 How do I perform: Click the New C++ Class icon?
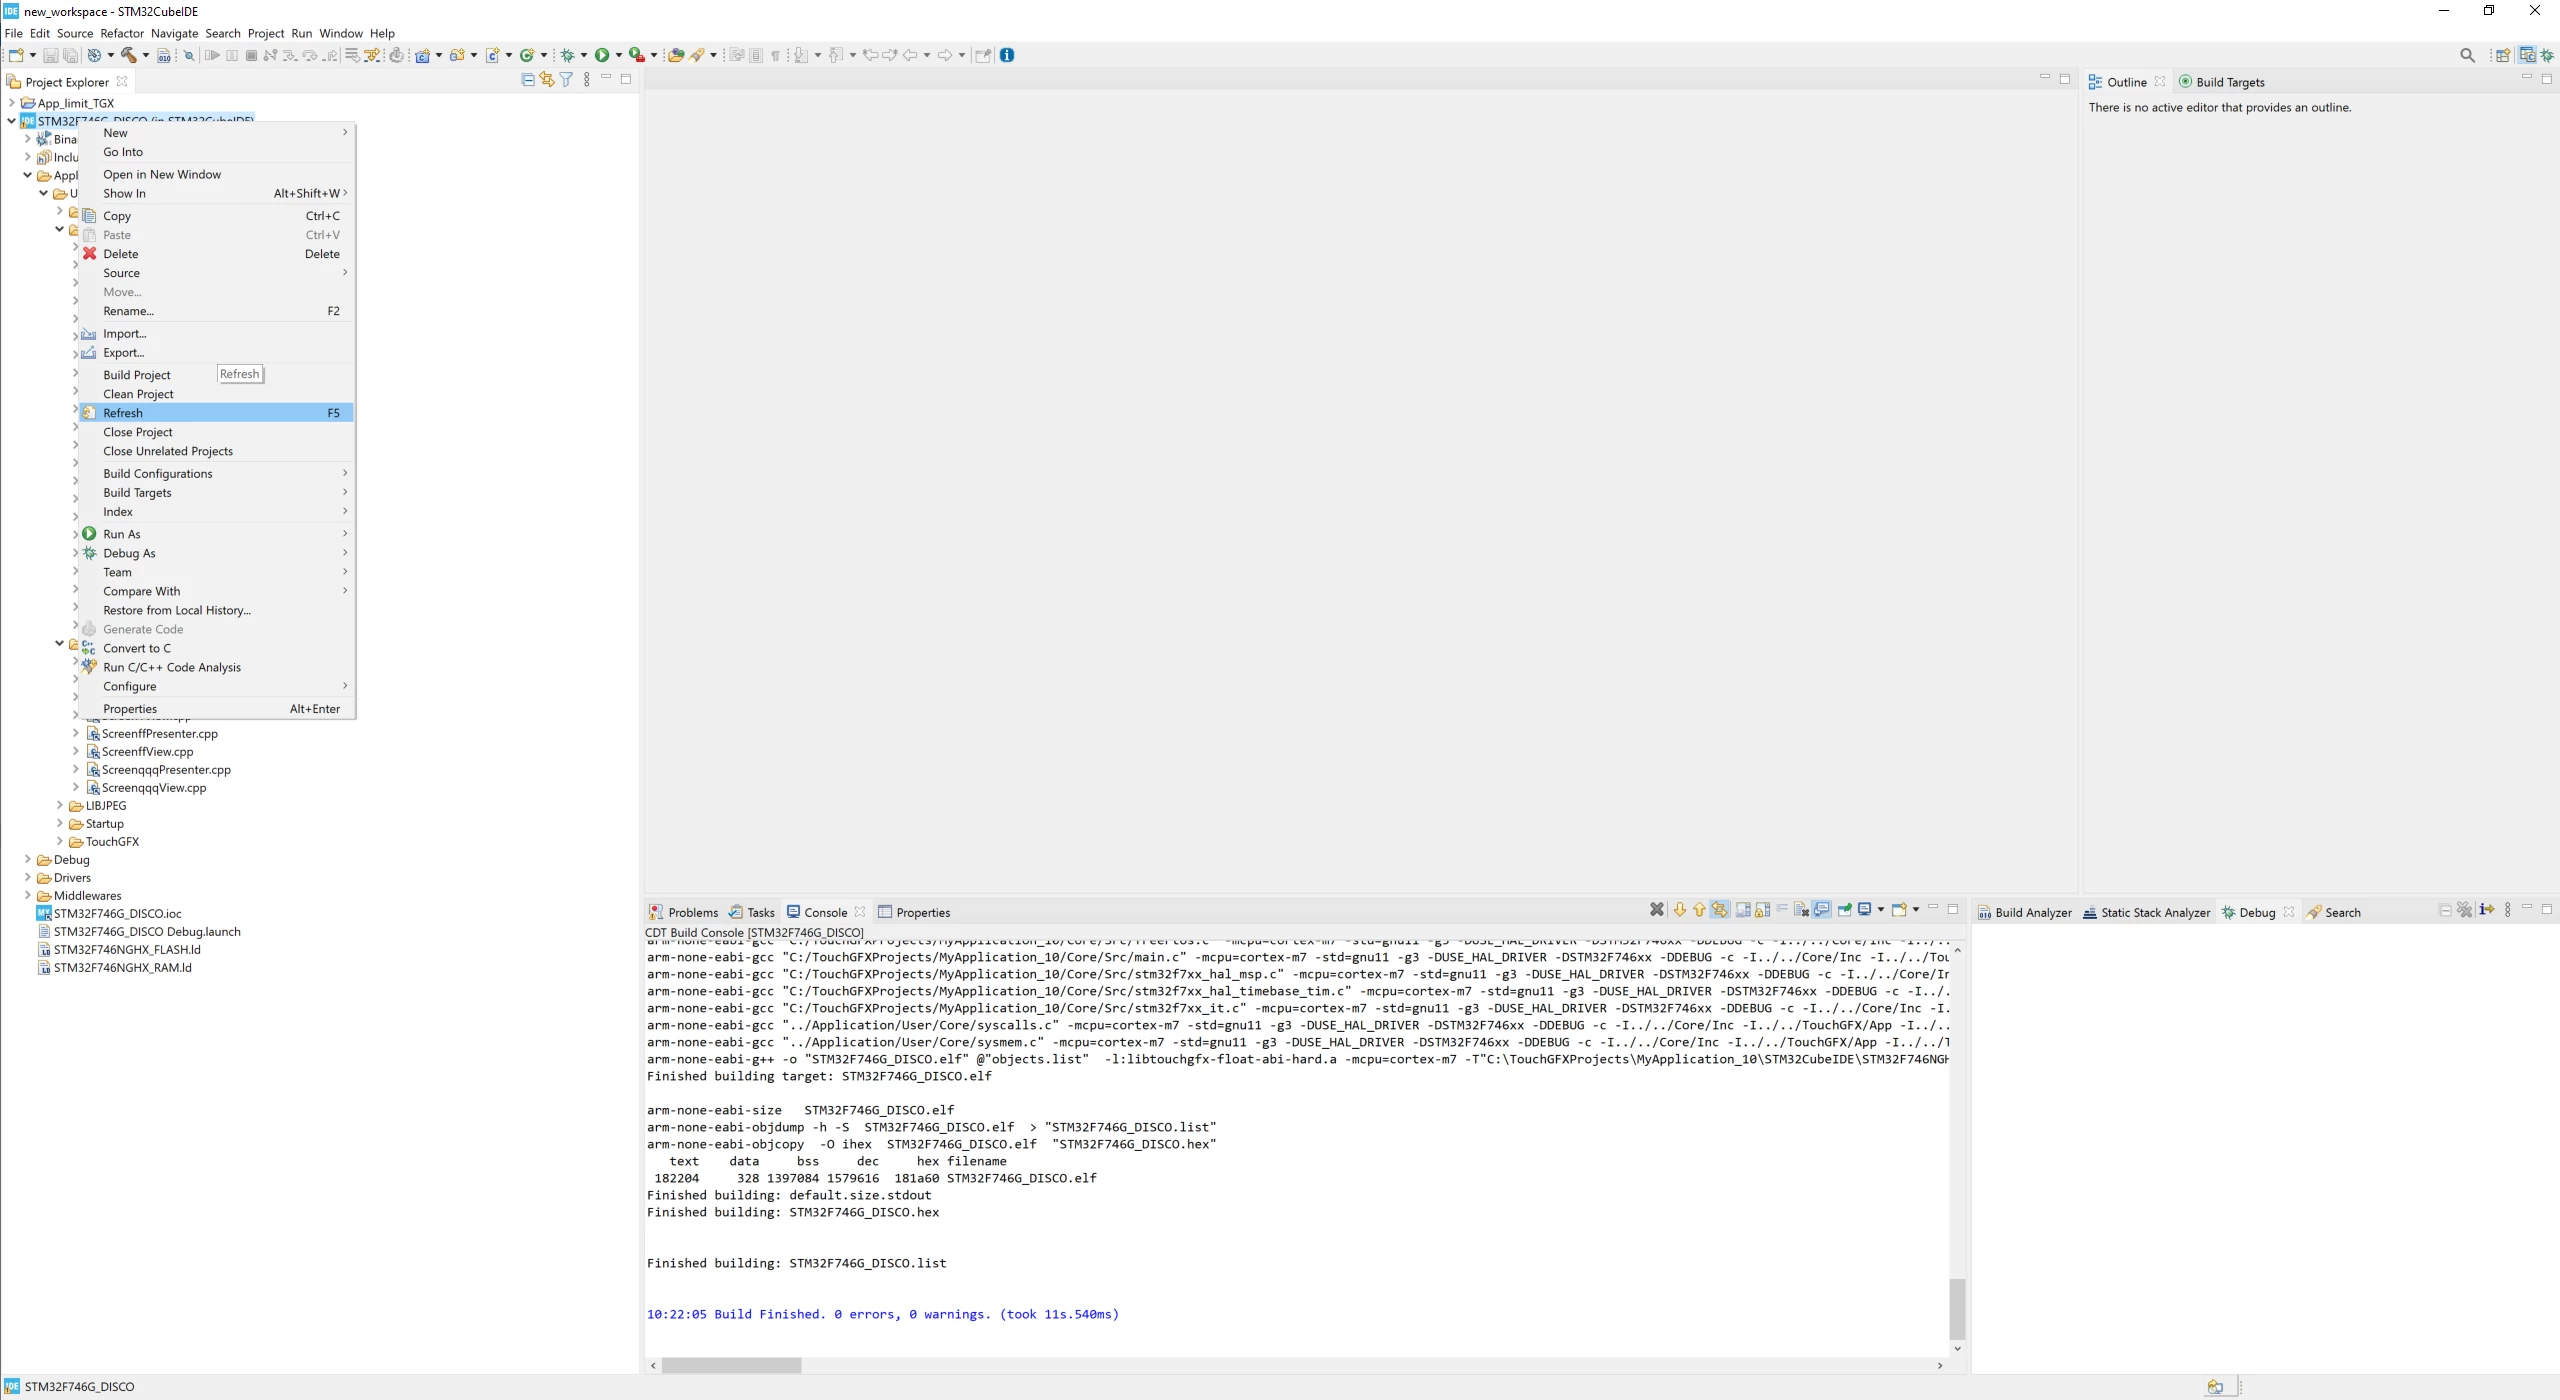point(526,55)
